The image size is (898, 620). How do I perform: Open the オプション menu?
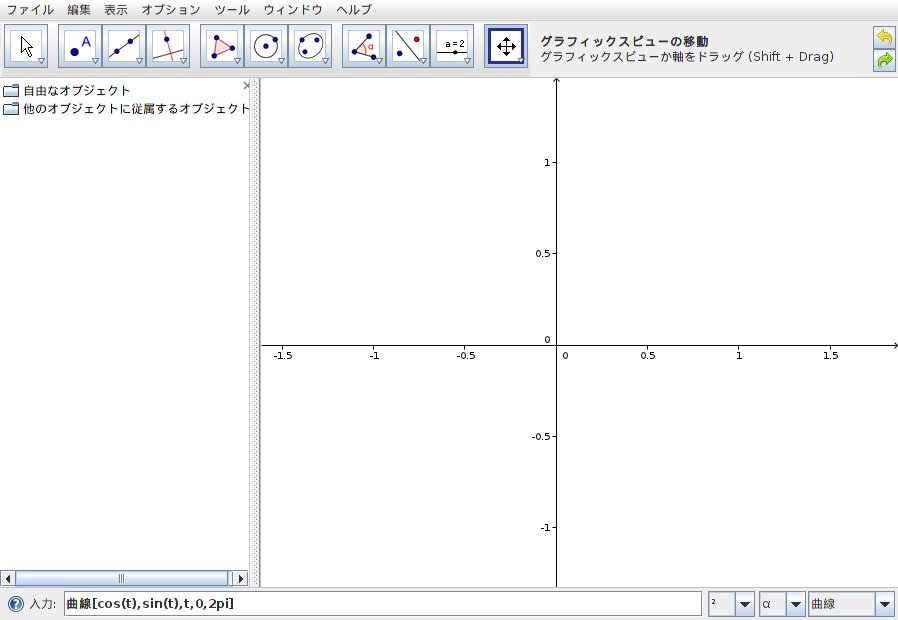(171, 10)
